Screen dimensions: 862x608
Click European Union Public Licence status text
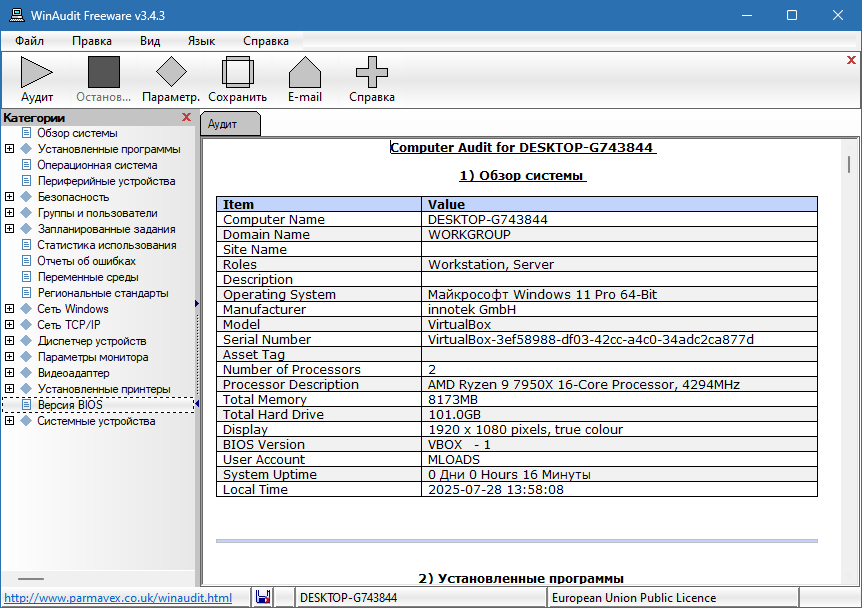634,598
